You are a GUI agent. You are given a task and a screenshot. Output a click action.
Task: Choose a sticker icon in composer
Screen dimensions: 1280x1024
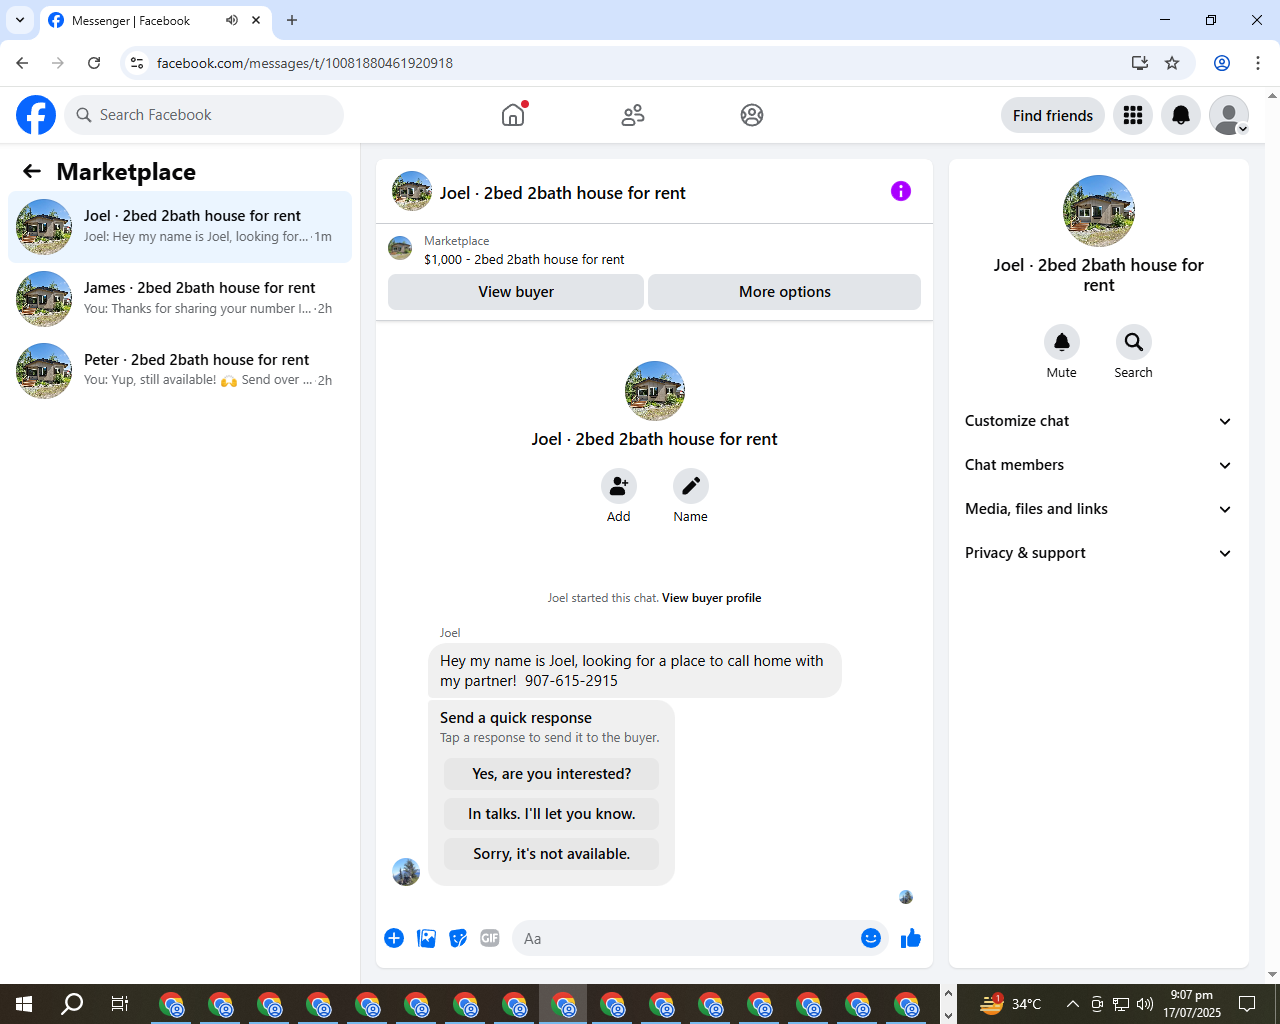(458, 938)
